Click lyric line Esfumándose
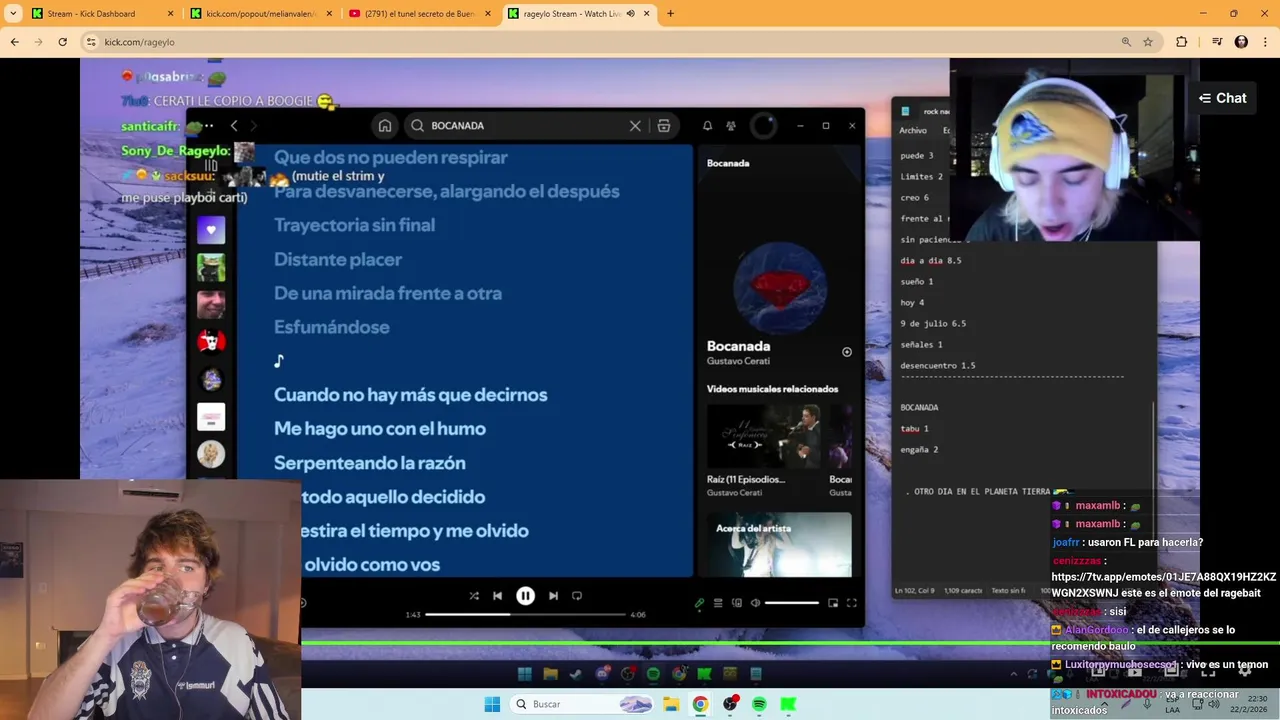This screenshot has height=720, width=1280. [332, 327]
